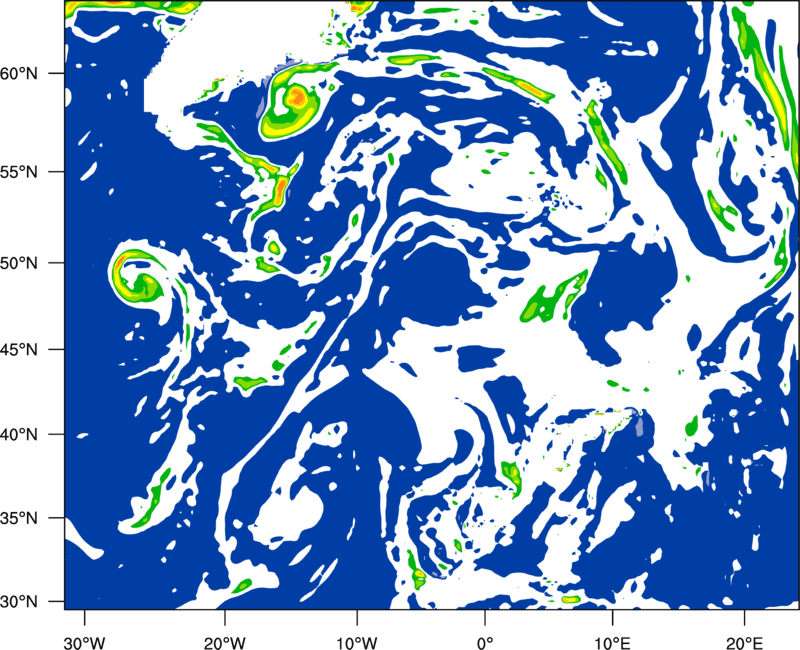The height and width of the screenshot is (650, 800).
Task: Click the 10°W longitude label
Action: (356, 643)
